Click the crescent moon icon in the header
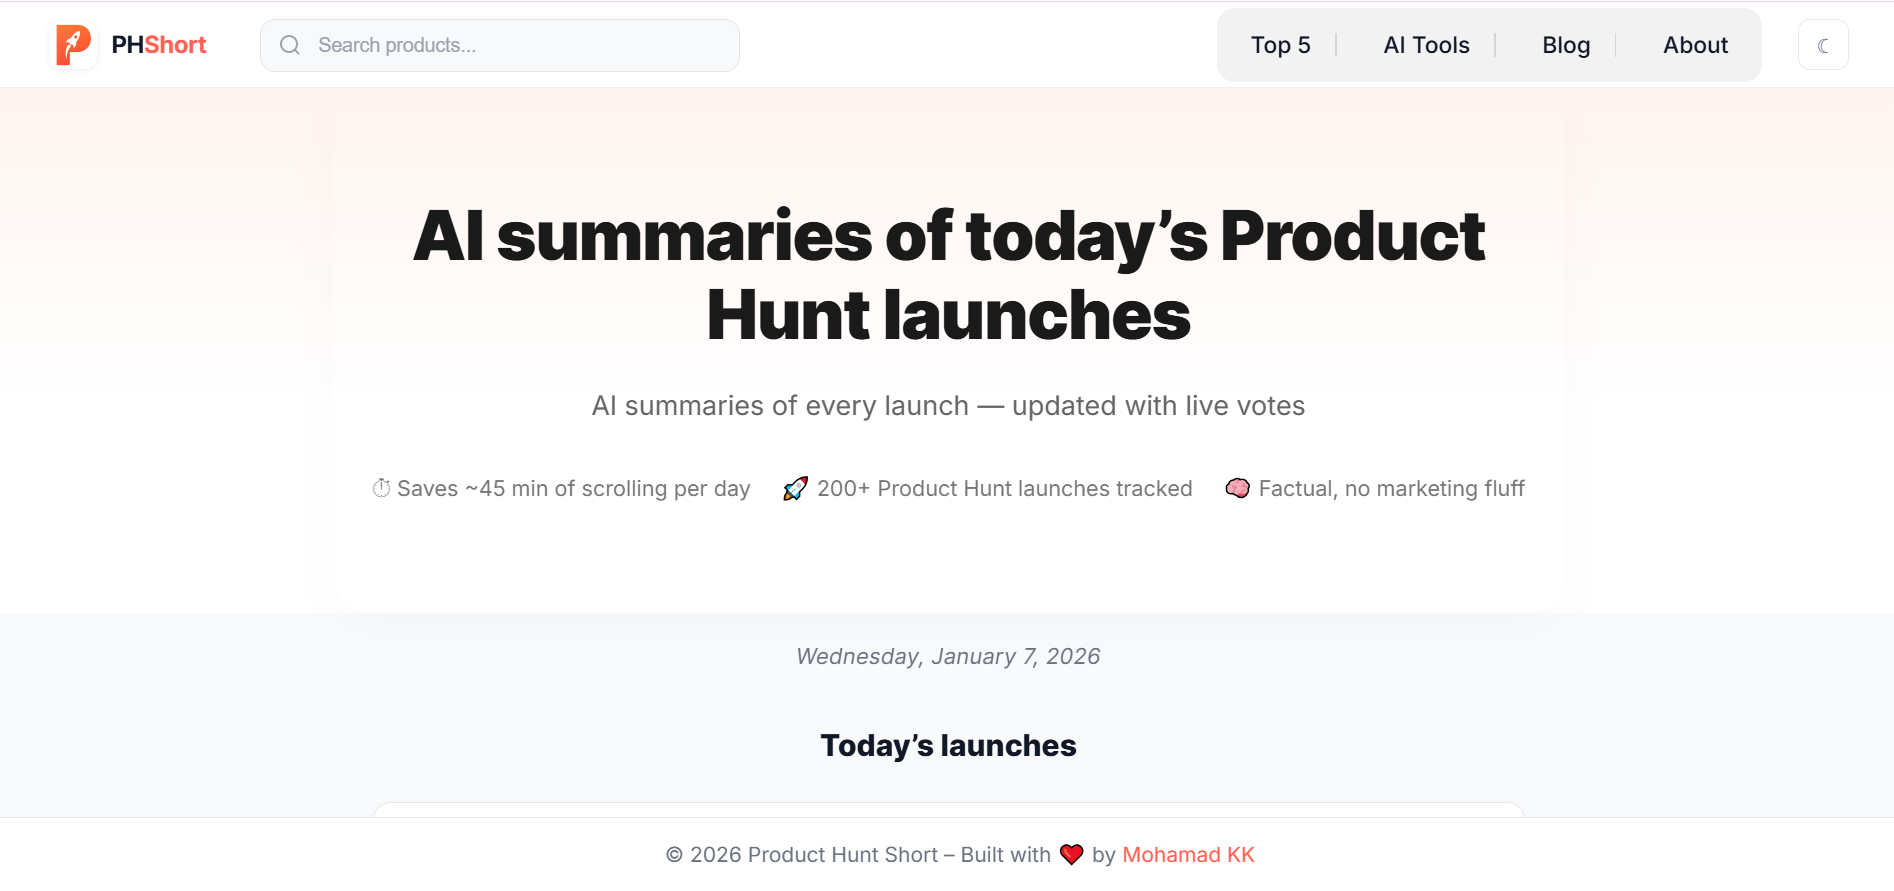The image size is (1894, 891). (1823, 44)
